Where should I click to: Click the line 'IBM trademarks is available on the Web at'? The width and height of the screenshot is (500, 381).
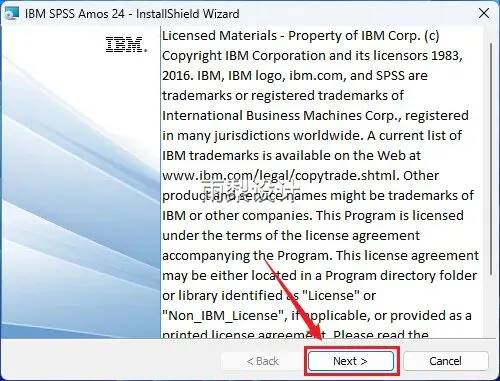pos(291,156)
